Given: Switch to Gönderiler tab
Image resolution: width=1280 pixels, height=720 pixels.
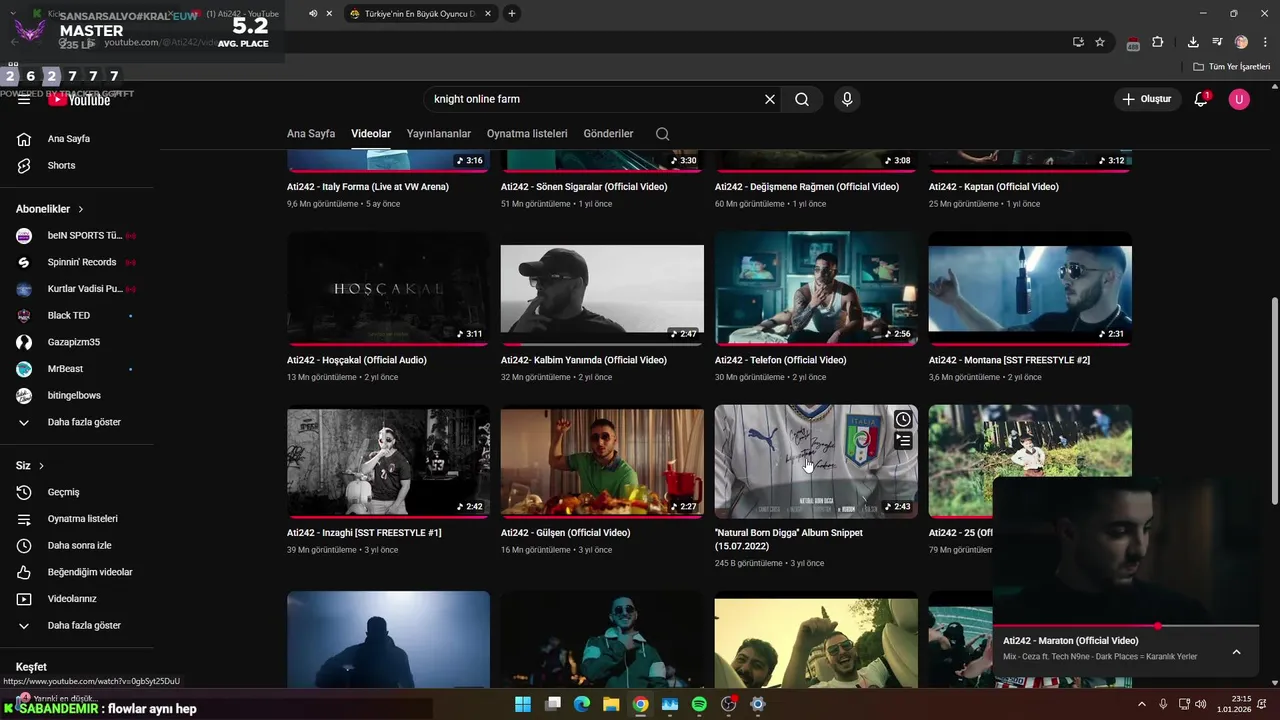Looking at the screenshot, I should point(608,134).
